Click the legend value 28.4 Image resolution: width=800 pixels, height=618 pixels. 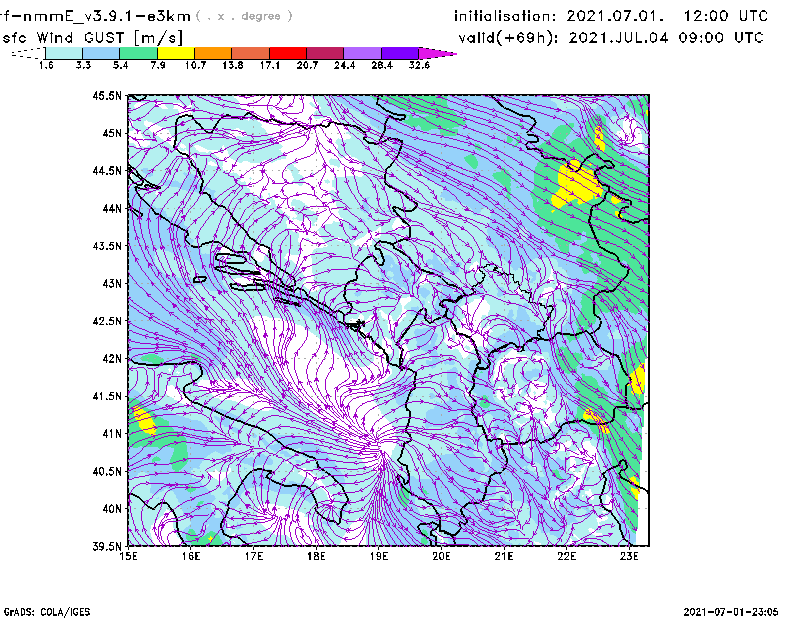click(382, 65)
